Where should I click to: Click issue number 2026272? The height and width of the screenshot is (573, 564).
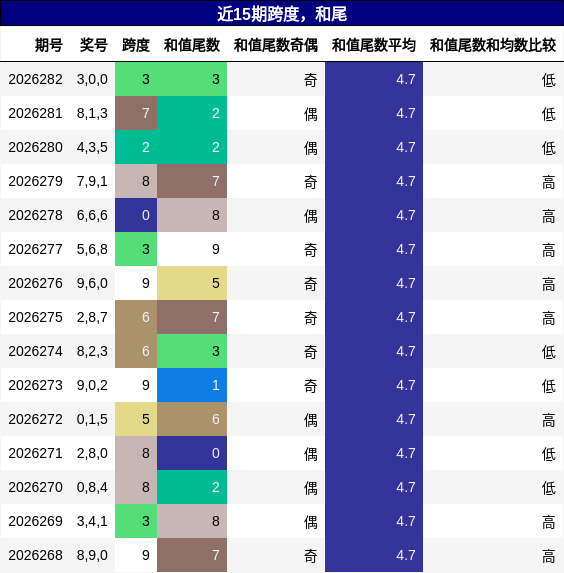[35, 419]
